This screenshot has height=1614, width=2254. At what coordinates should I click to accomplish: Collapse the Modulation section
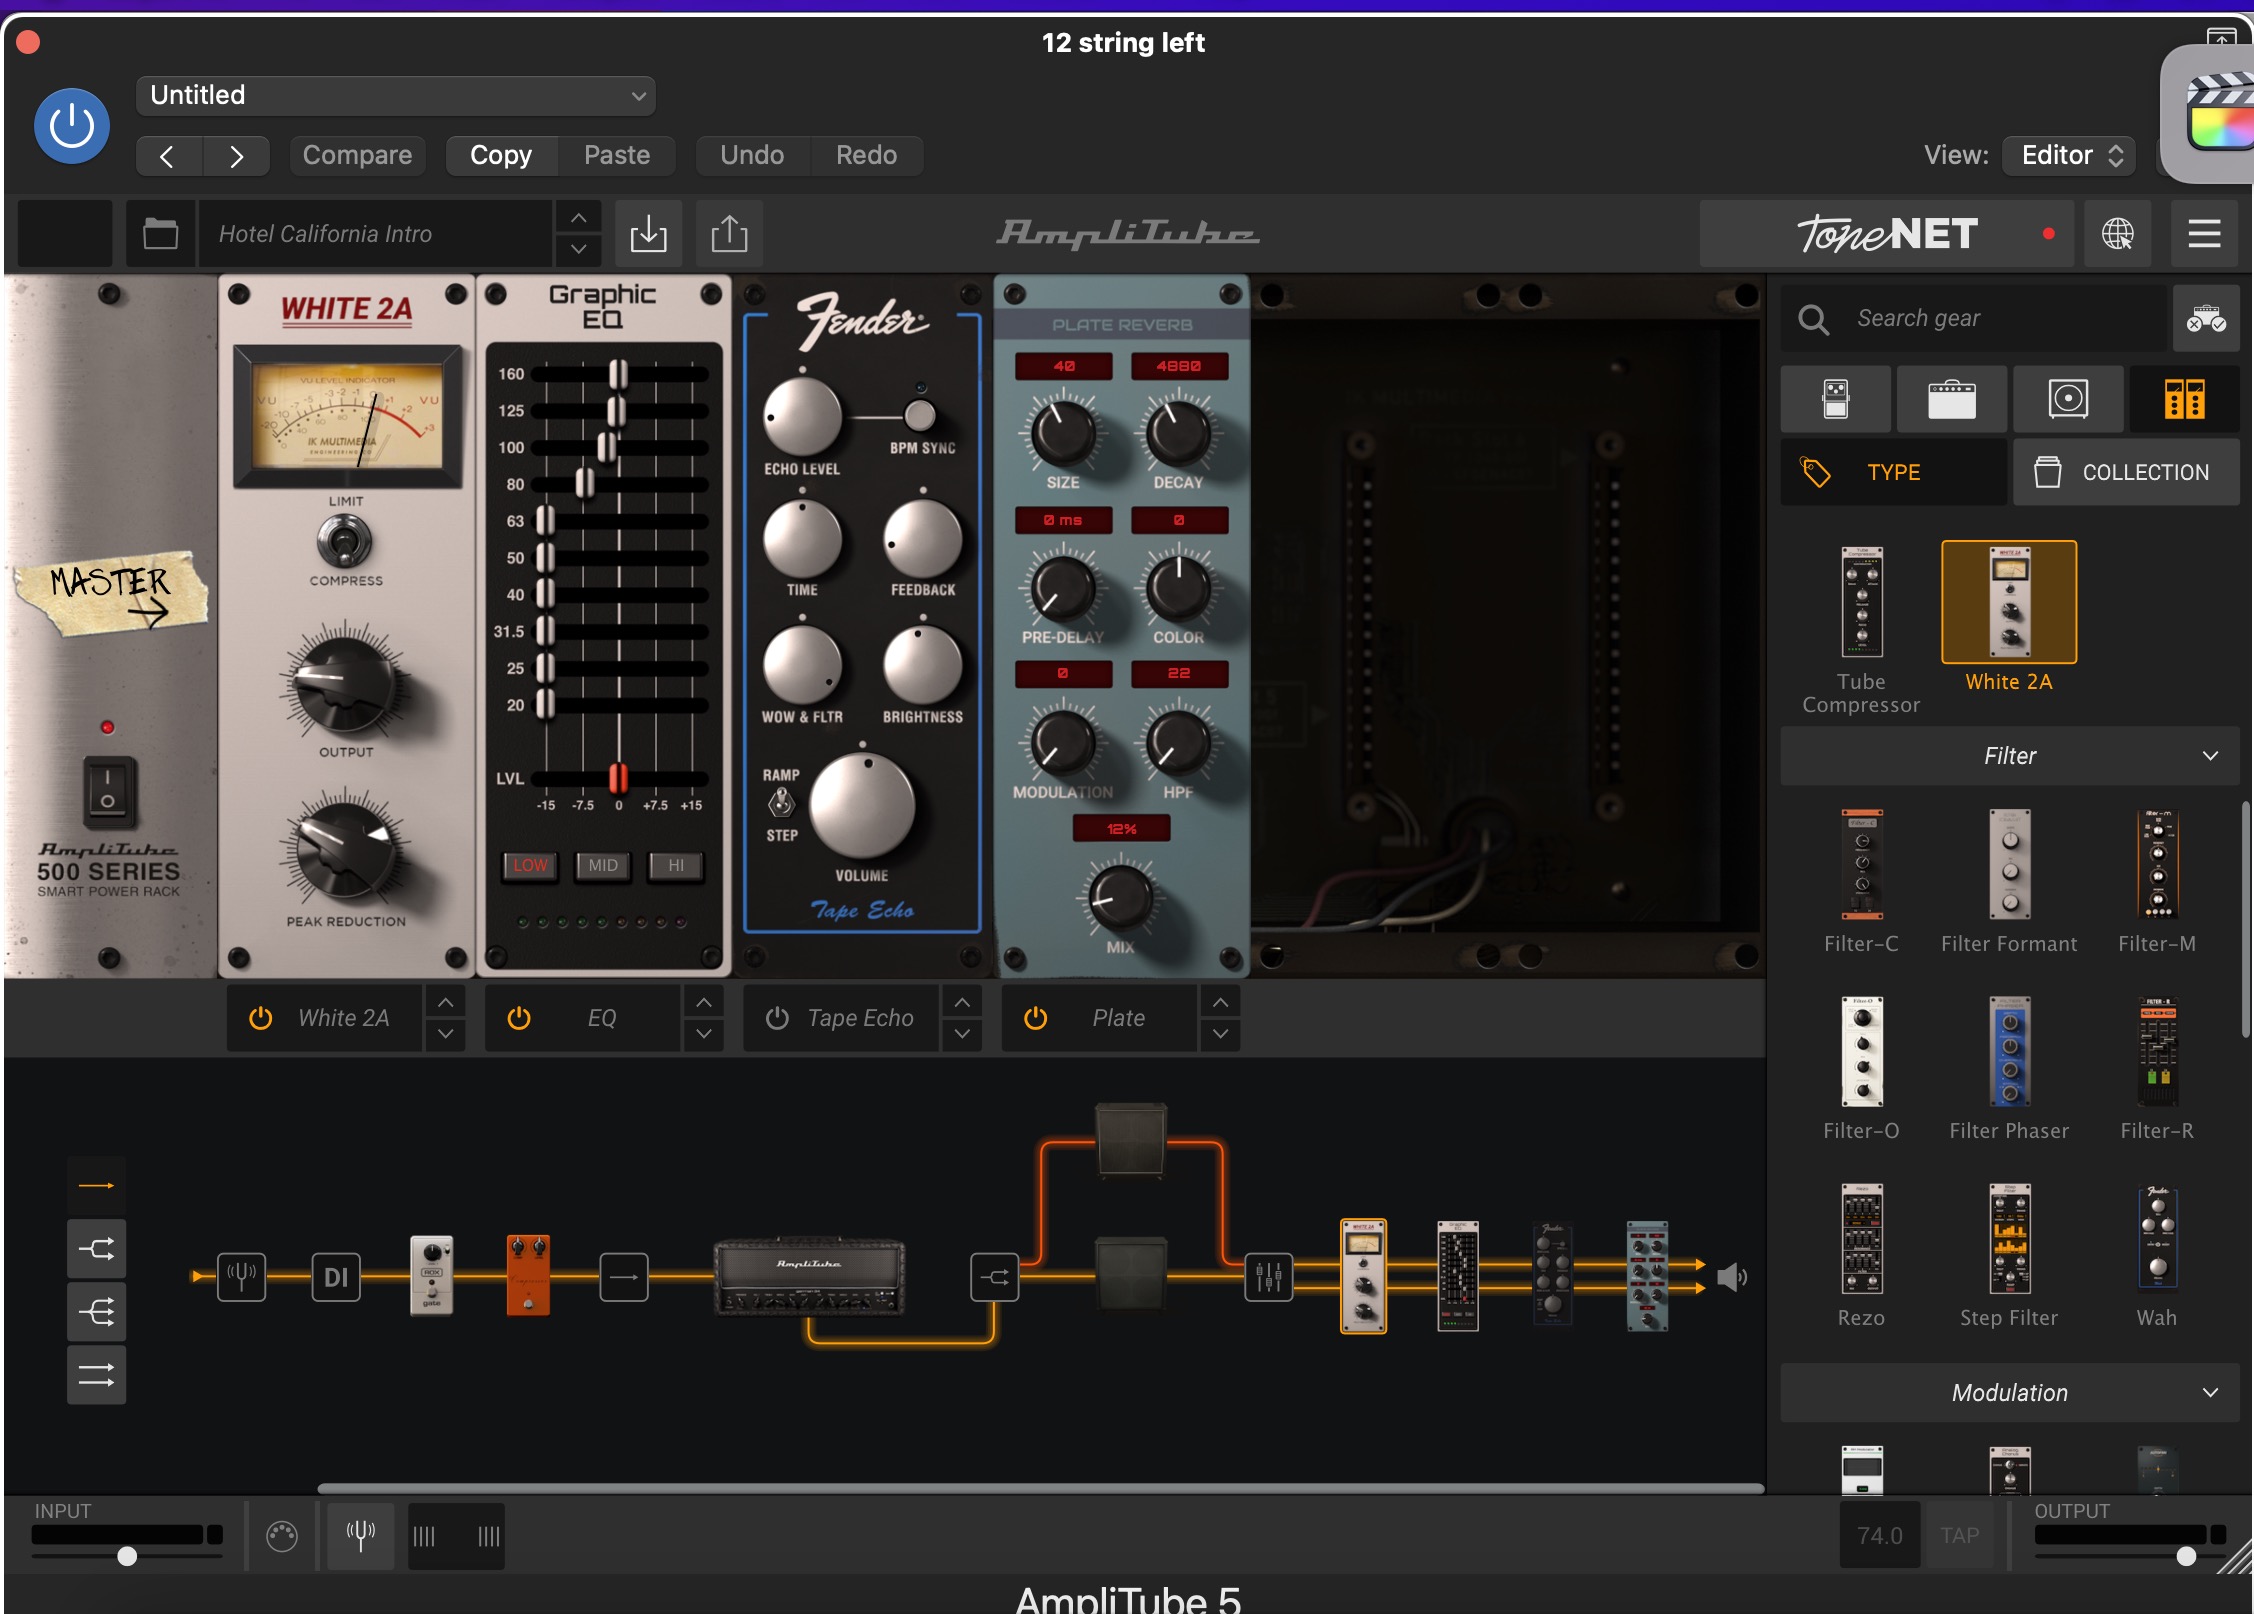click(2010, 1392)
